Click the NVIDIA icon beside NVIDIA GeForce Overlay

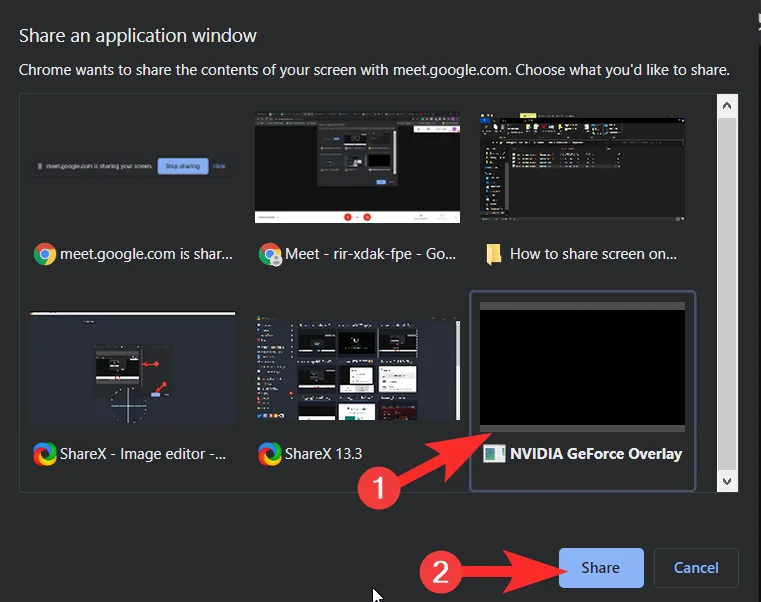(494, 454)
